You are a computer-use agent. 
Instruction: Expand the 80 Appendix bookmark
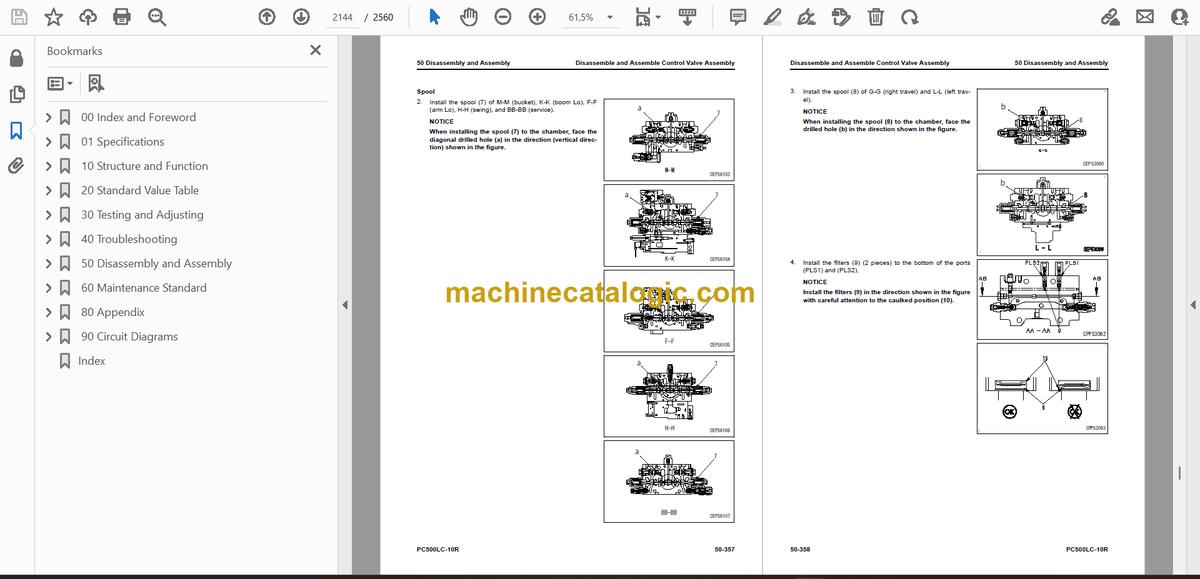48,312
